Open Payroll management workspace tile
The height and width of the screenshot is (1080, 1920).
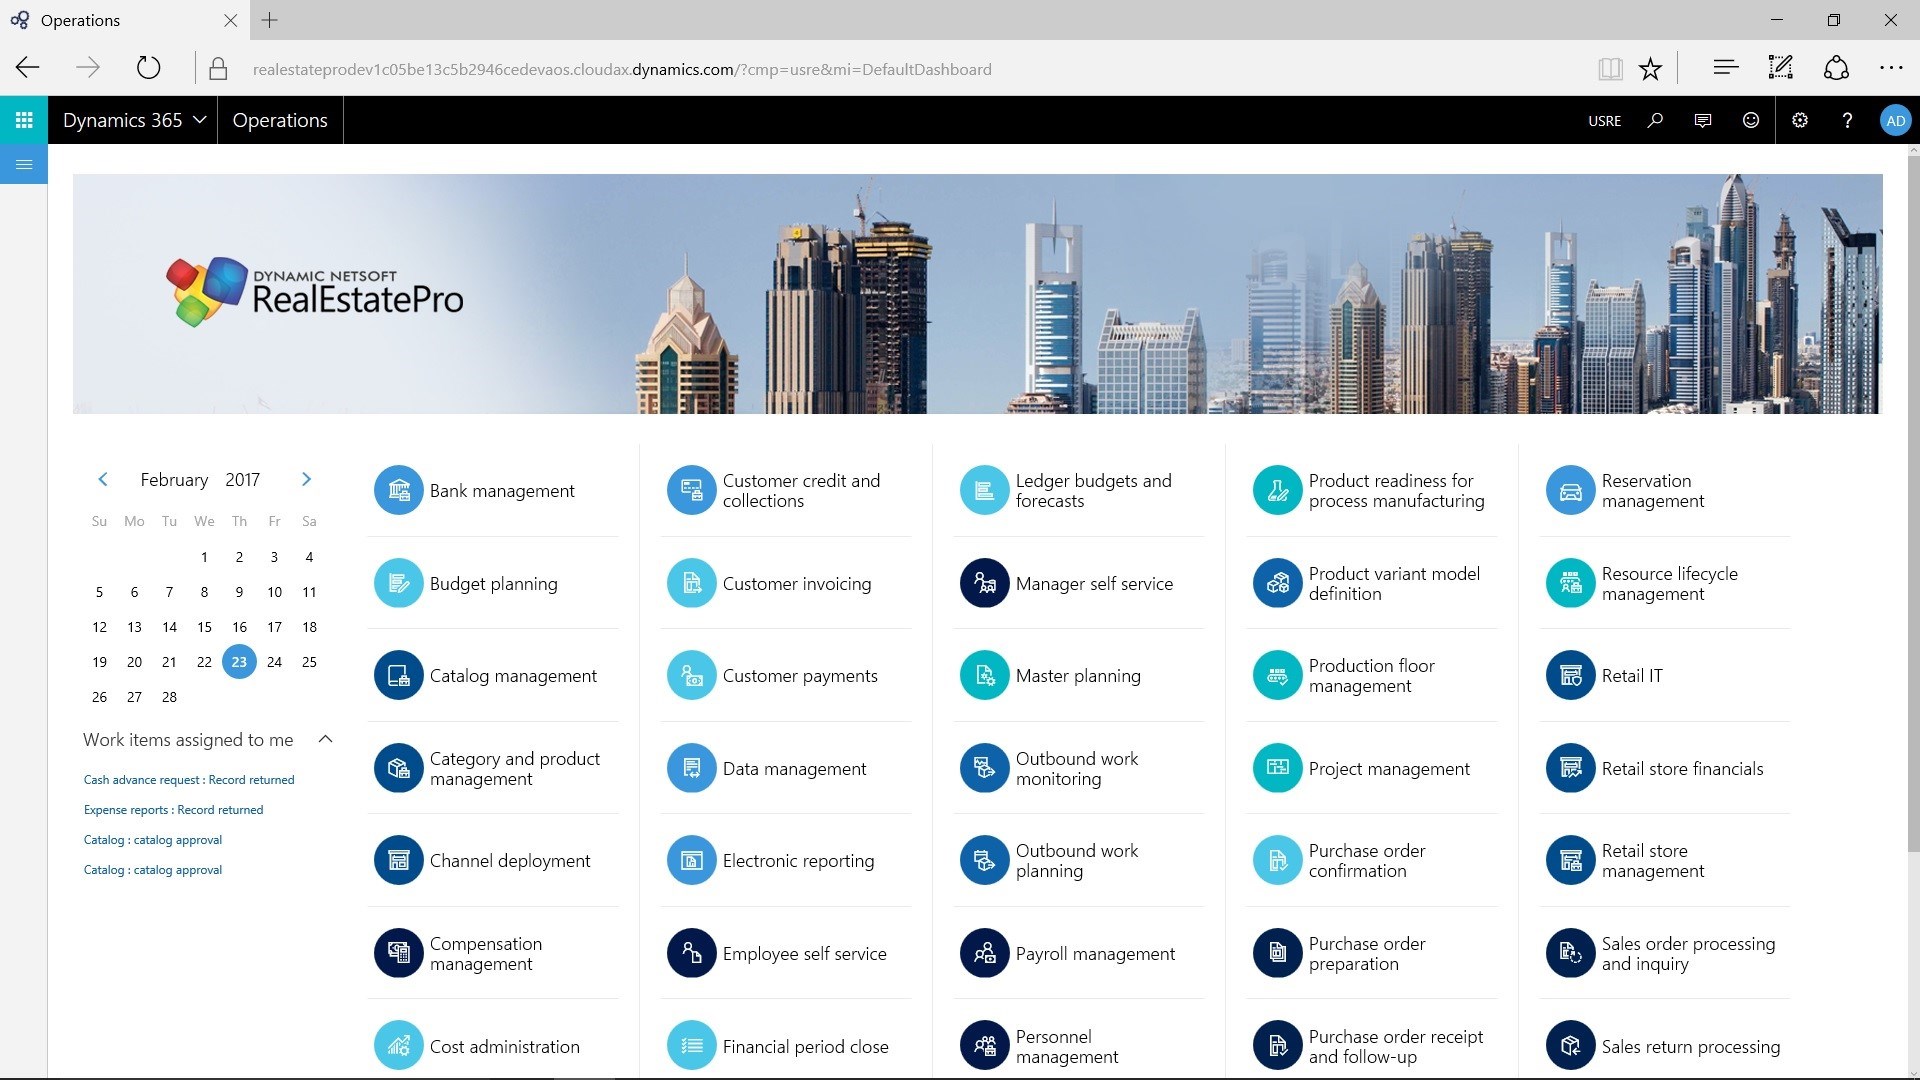pyautogui.click(x=1094, y=954)
